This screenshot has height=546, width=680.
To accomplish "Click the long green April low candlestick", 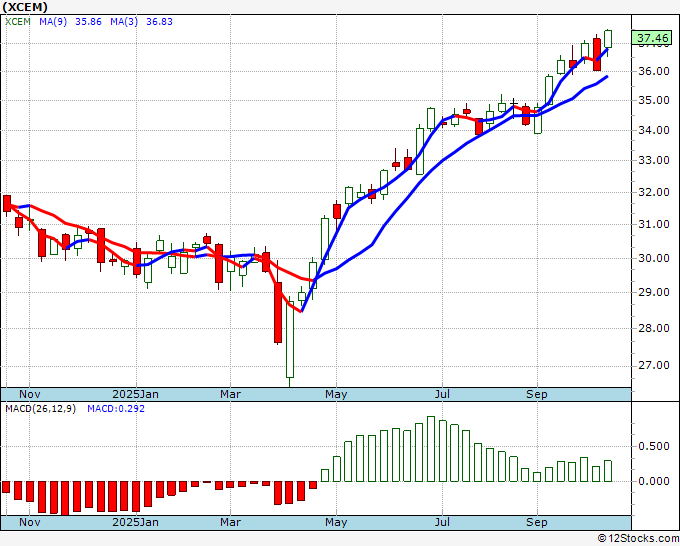I will [290, 340].
